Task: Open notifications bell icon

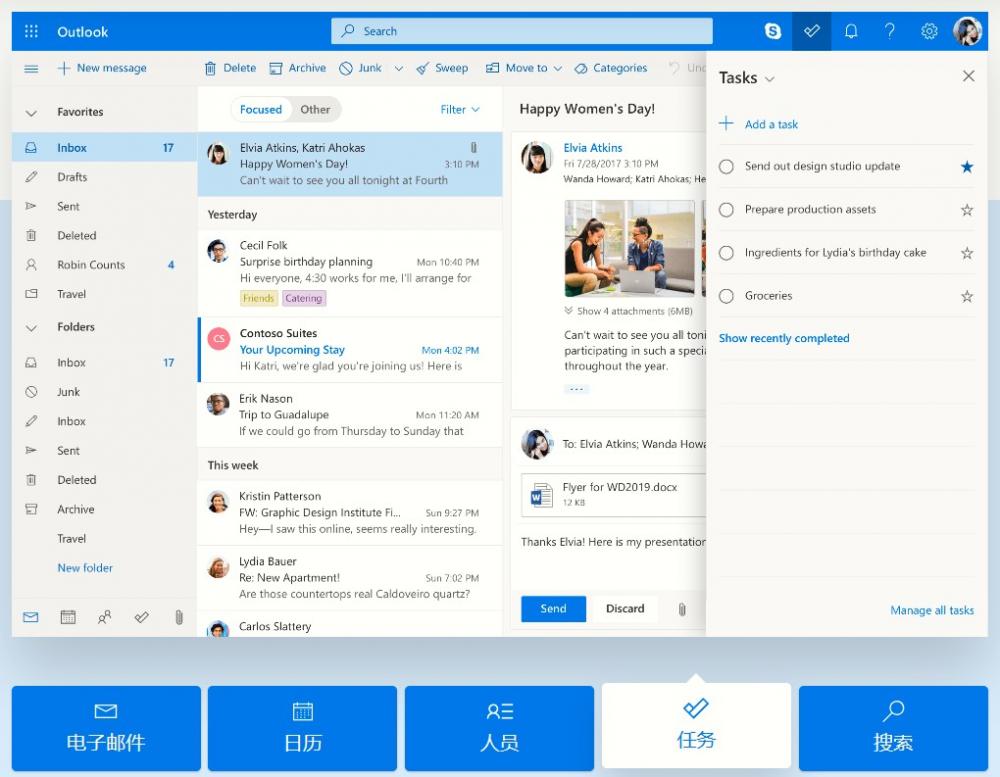Action: pyautogui.click(x=851, y=31)
